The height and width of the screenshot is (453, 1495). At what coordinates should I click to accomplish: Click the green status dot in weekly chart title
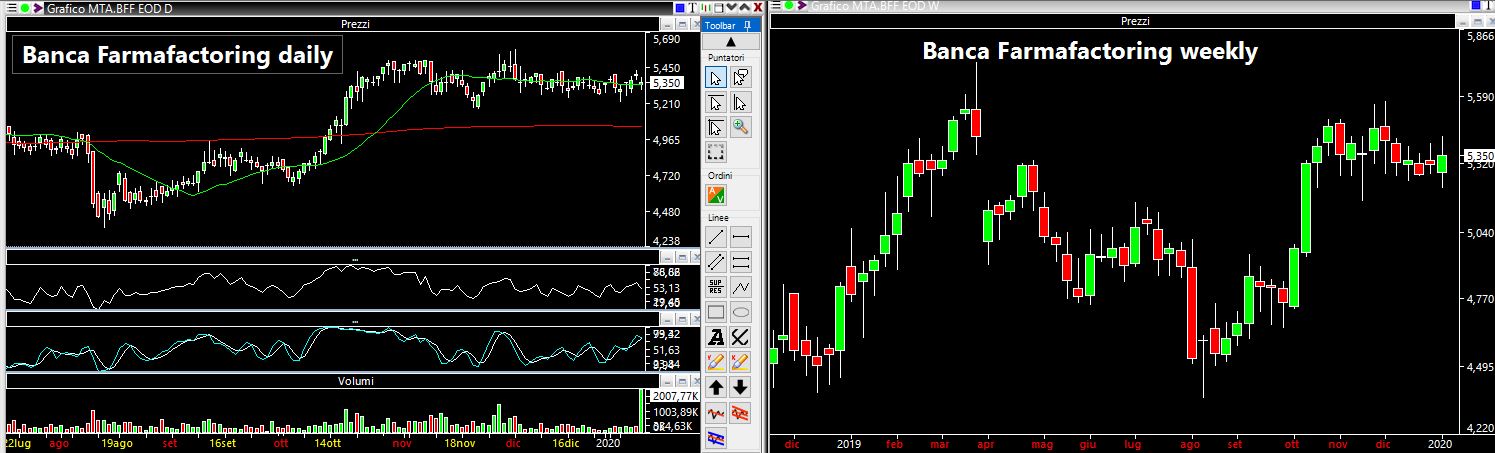click(791, 6)
